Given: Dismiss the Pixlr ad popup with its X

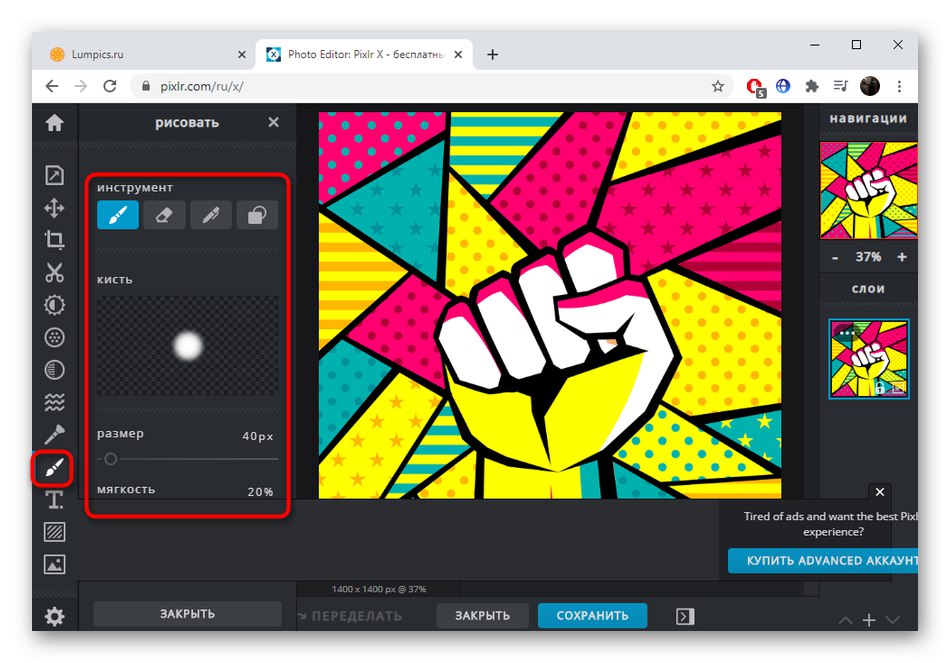Looking at the screenshot, I should click(880, 492).
